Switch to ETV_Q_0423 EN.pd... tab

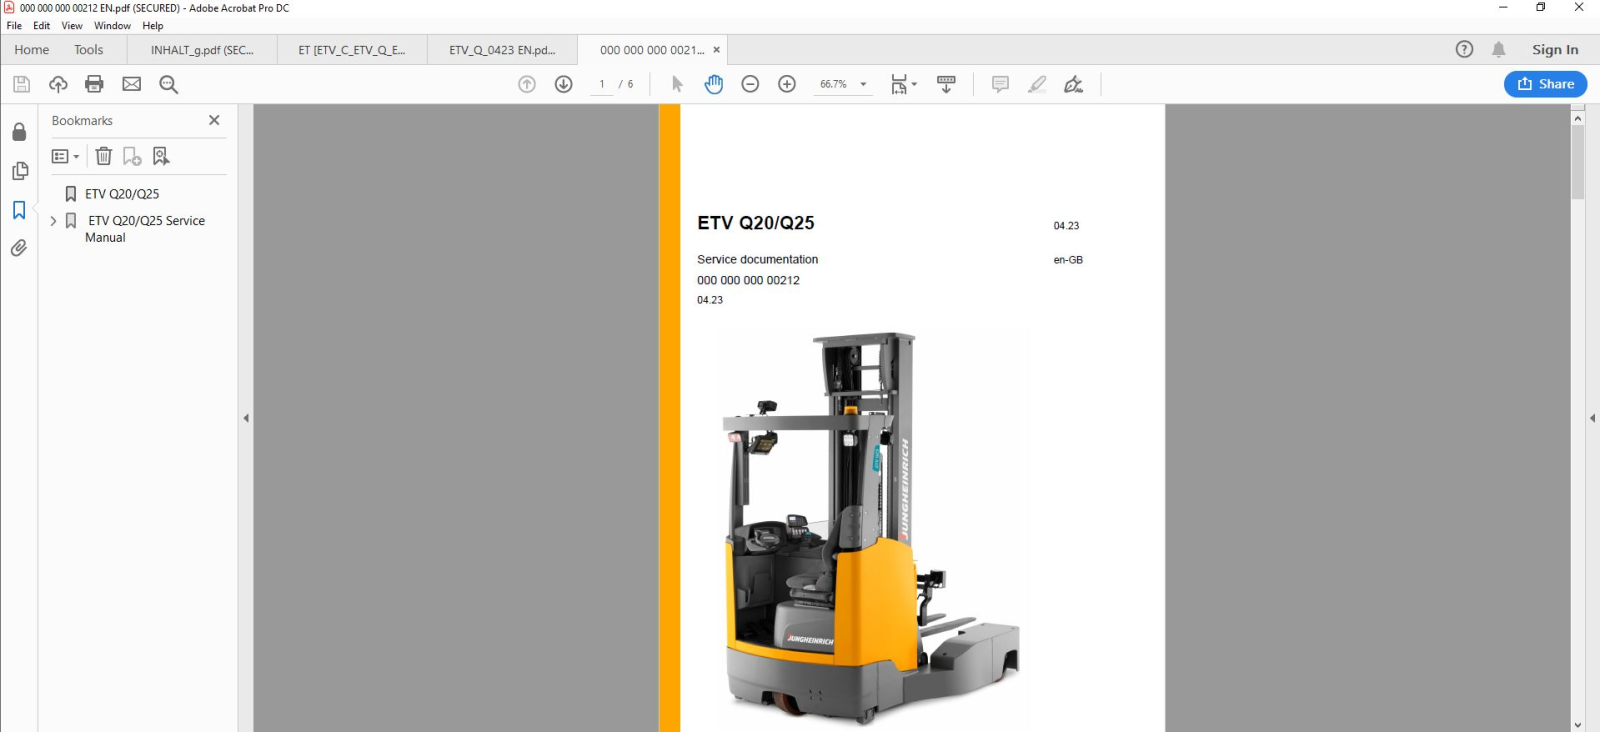click(x=502, y=50)
